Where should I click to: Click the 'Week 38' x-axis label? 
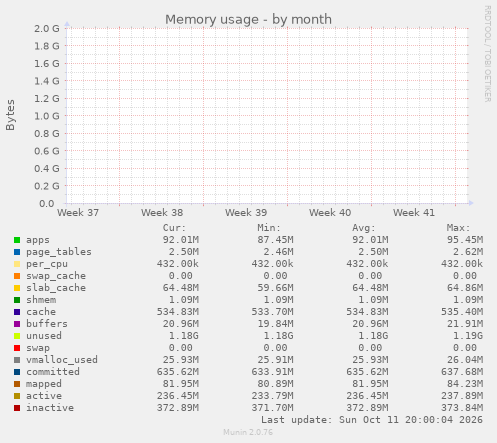pos(162,213)
